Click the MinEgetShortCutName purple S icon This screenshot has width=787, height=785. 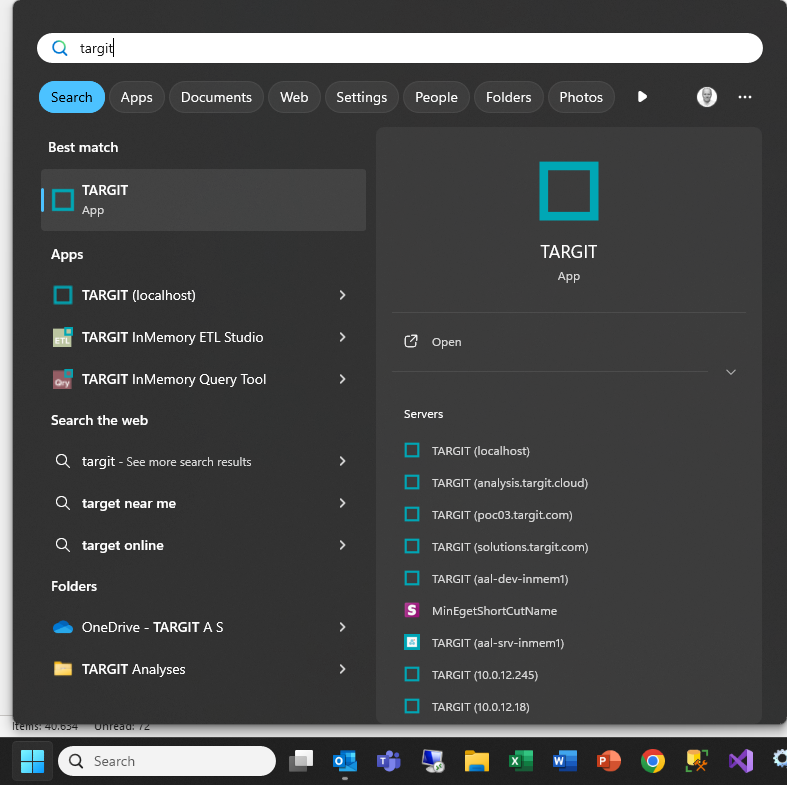point(412,610)
